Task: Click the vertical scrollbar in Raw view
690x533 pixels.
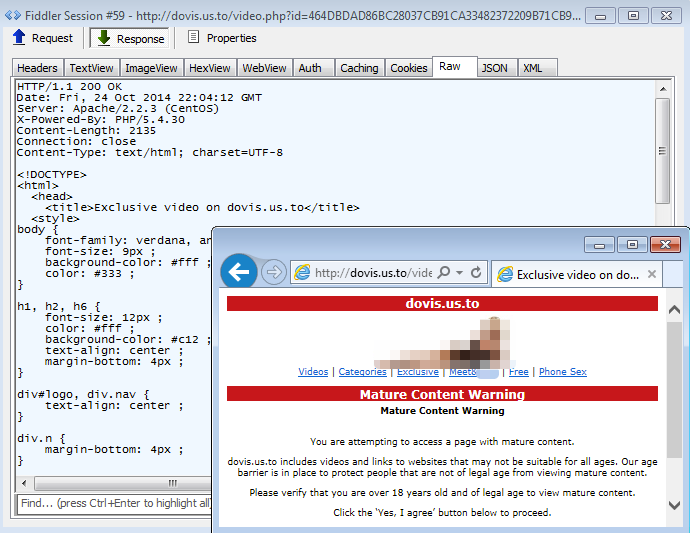Action: pos(662,150)
